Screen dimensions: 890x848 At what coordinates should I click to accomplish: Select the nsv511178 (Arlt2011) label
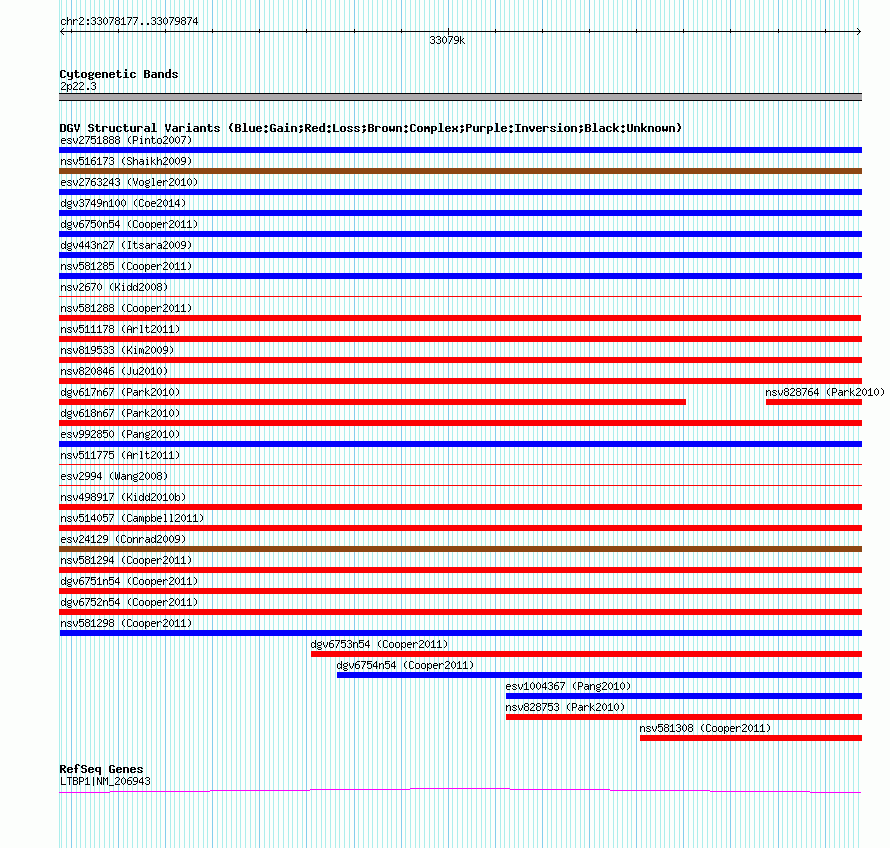120,329
